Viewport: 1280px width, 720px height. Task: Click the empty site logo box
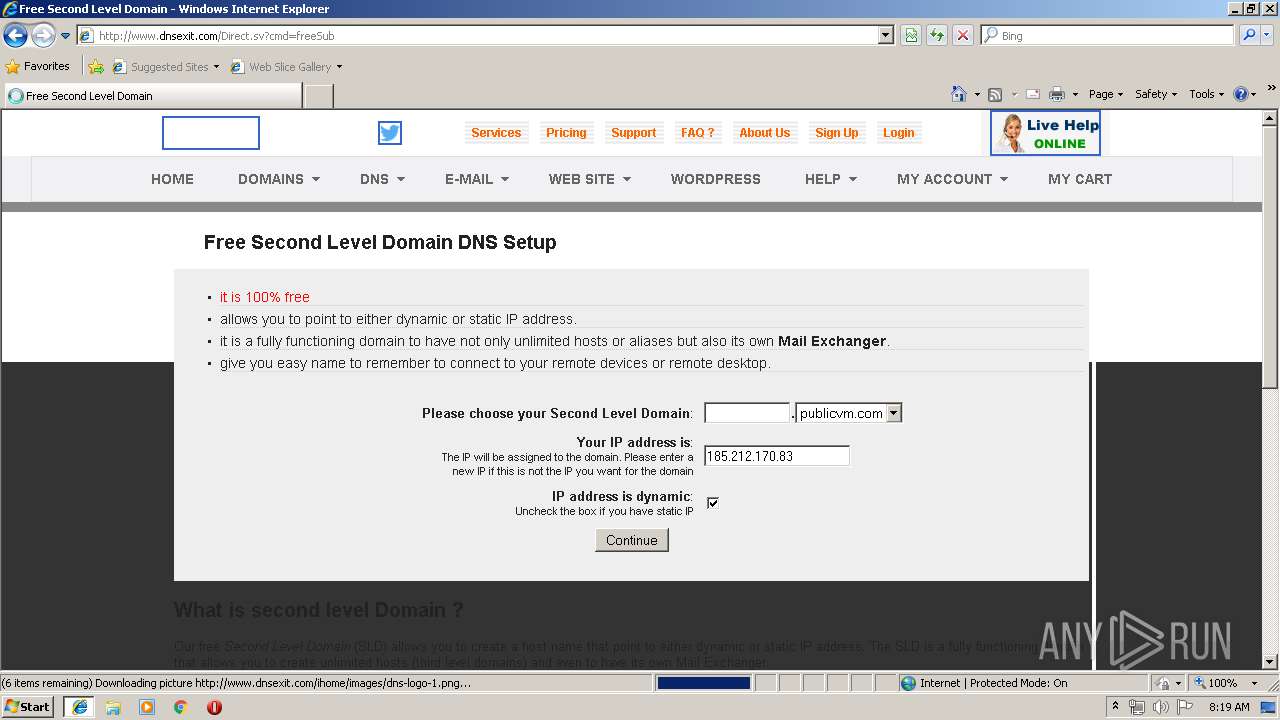click(211, 133)
